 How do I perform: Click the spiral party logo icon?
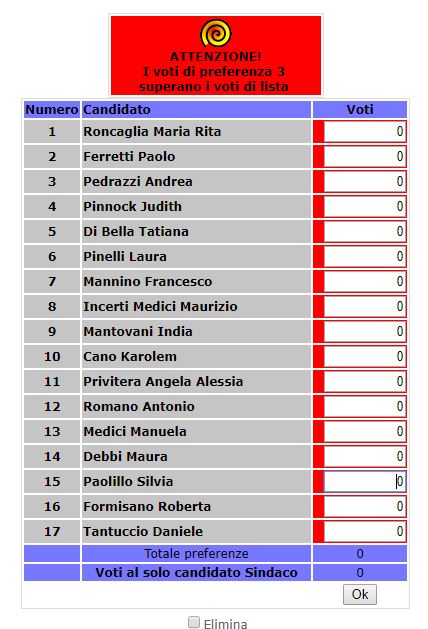[216, 33]
